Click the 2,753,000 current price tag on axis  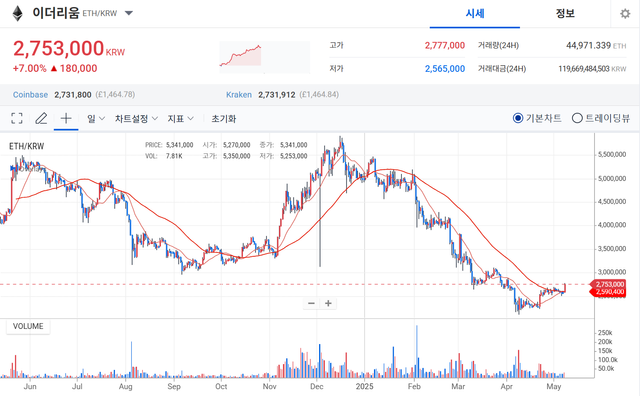point(608,284)
